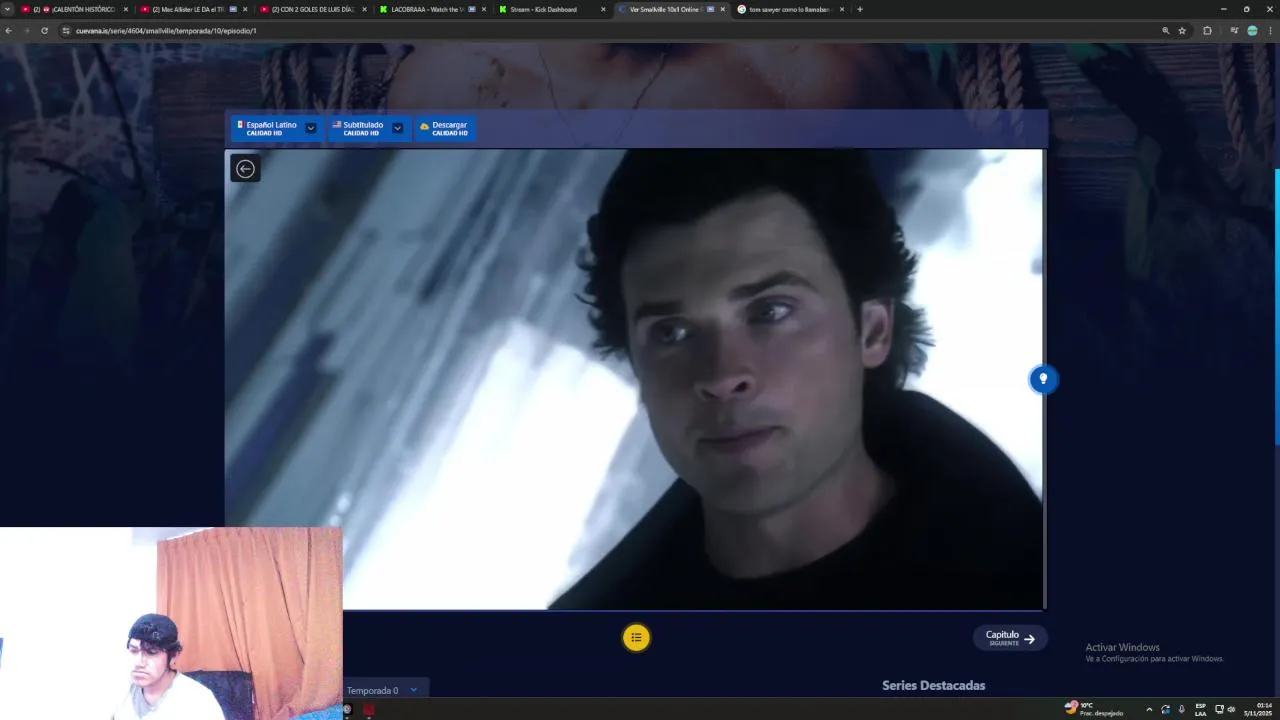Open the ESP LAA language switcher
This screenshot has width=1280, height=720.
tap(1200, 709)
